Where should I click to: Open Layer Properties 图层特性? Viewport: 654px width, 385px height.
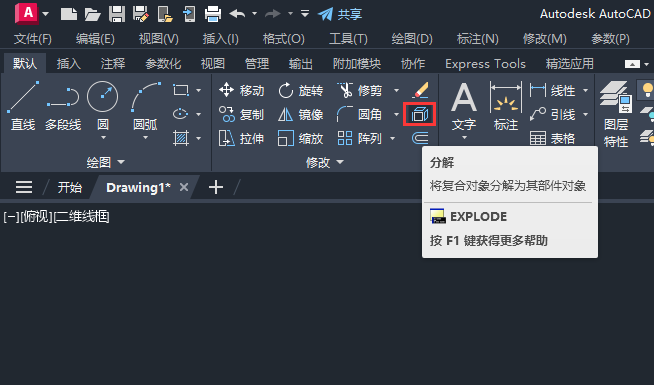point(616,114)
